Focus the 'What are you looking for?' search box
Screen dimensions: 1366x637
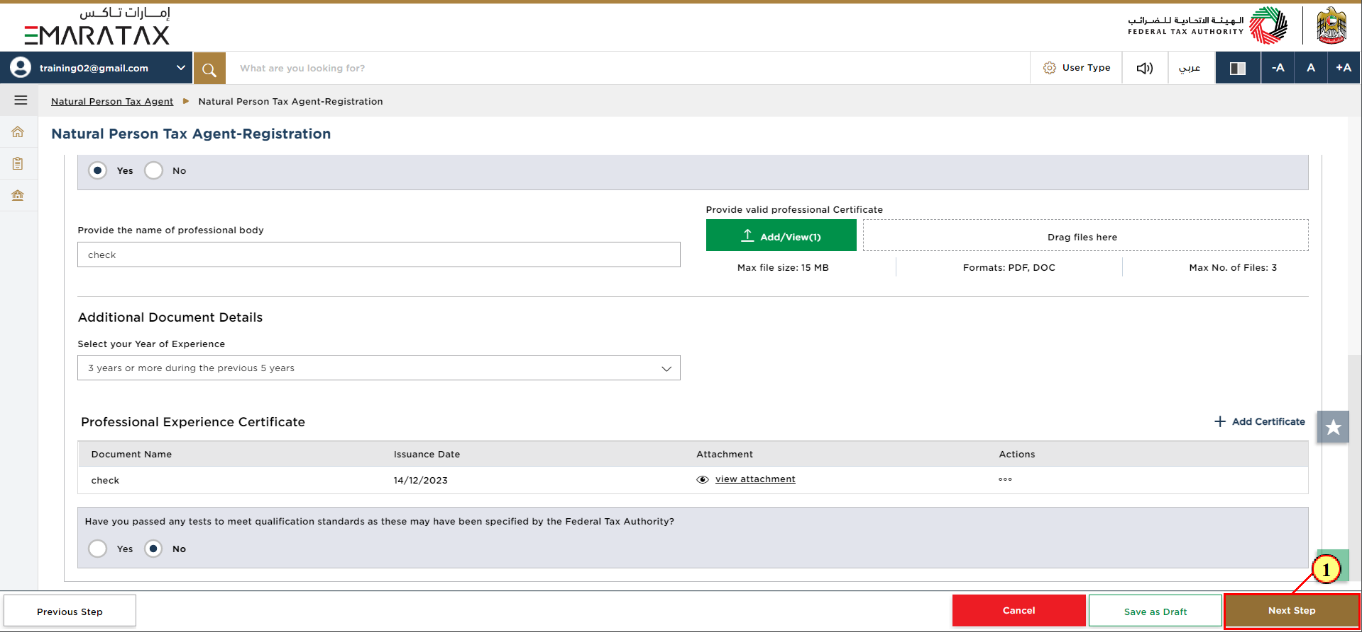pos(628,68)
